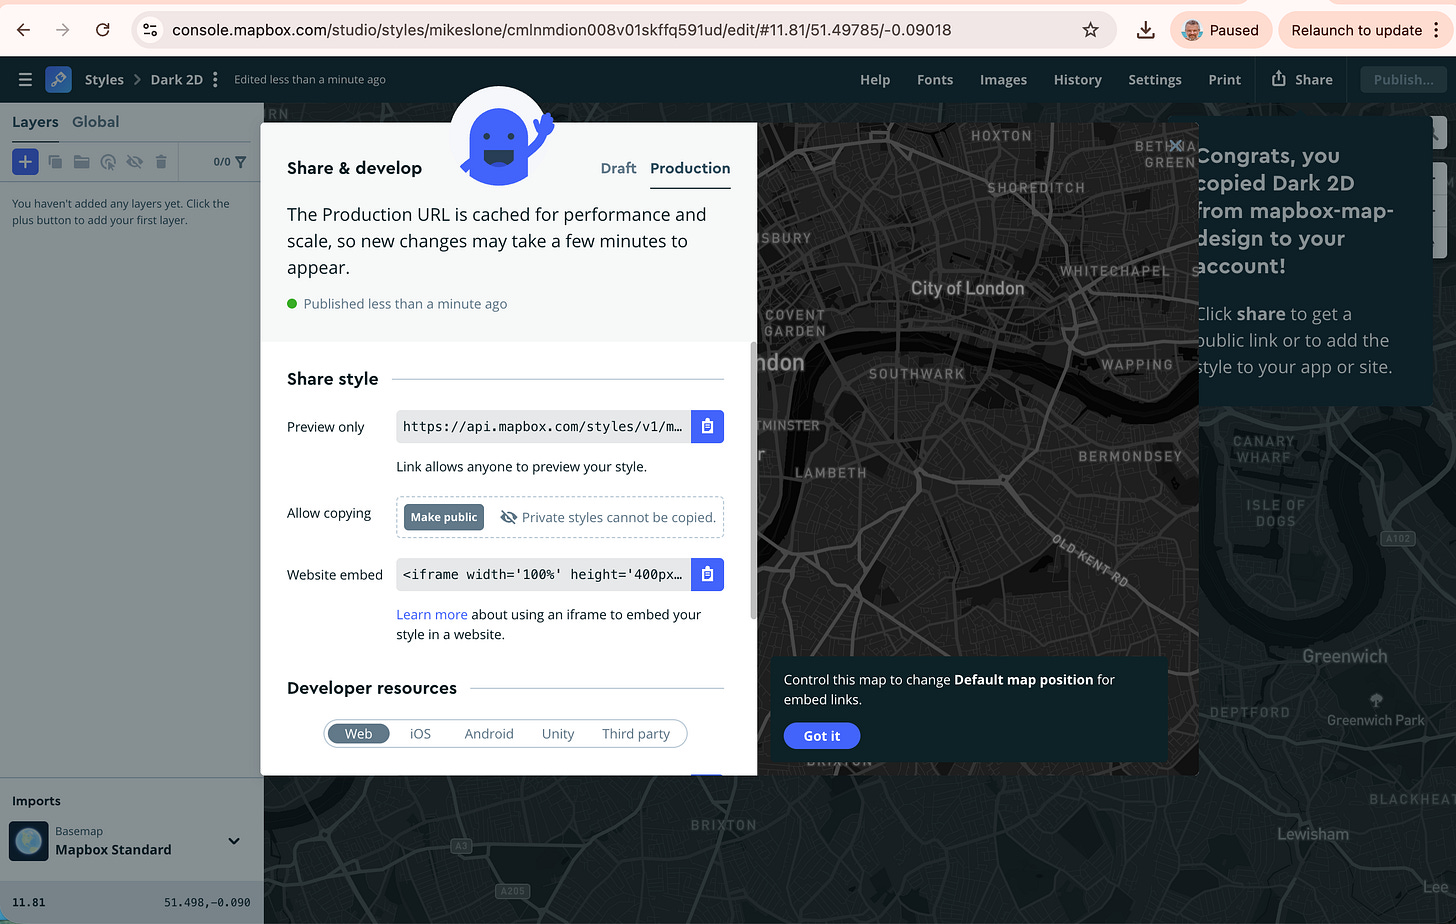Click the Preview only URL field
Viewport: 1456px width, 924px height.
click(543, 427)
